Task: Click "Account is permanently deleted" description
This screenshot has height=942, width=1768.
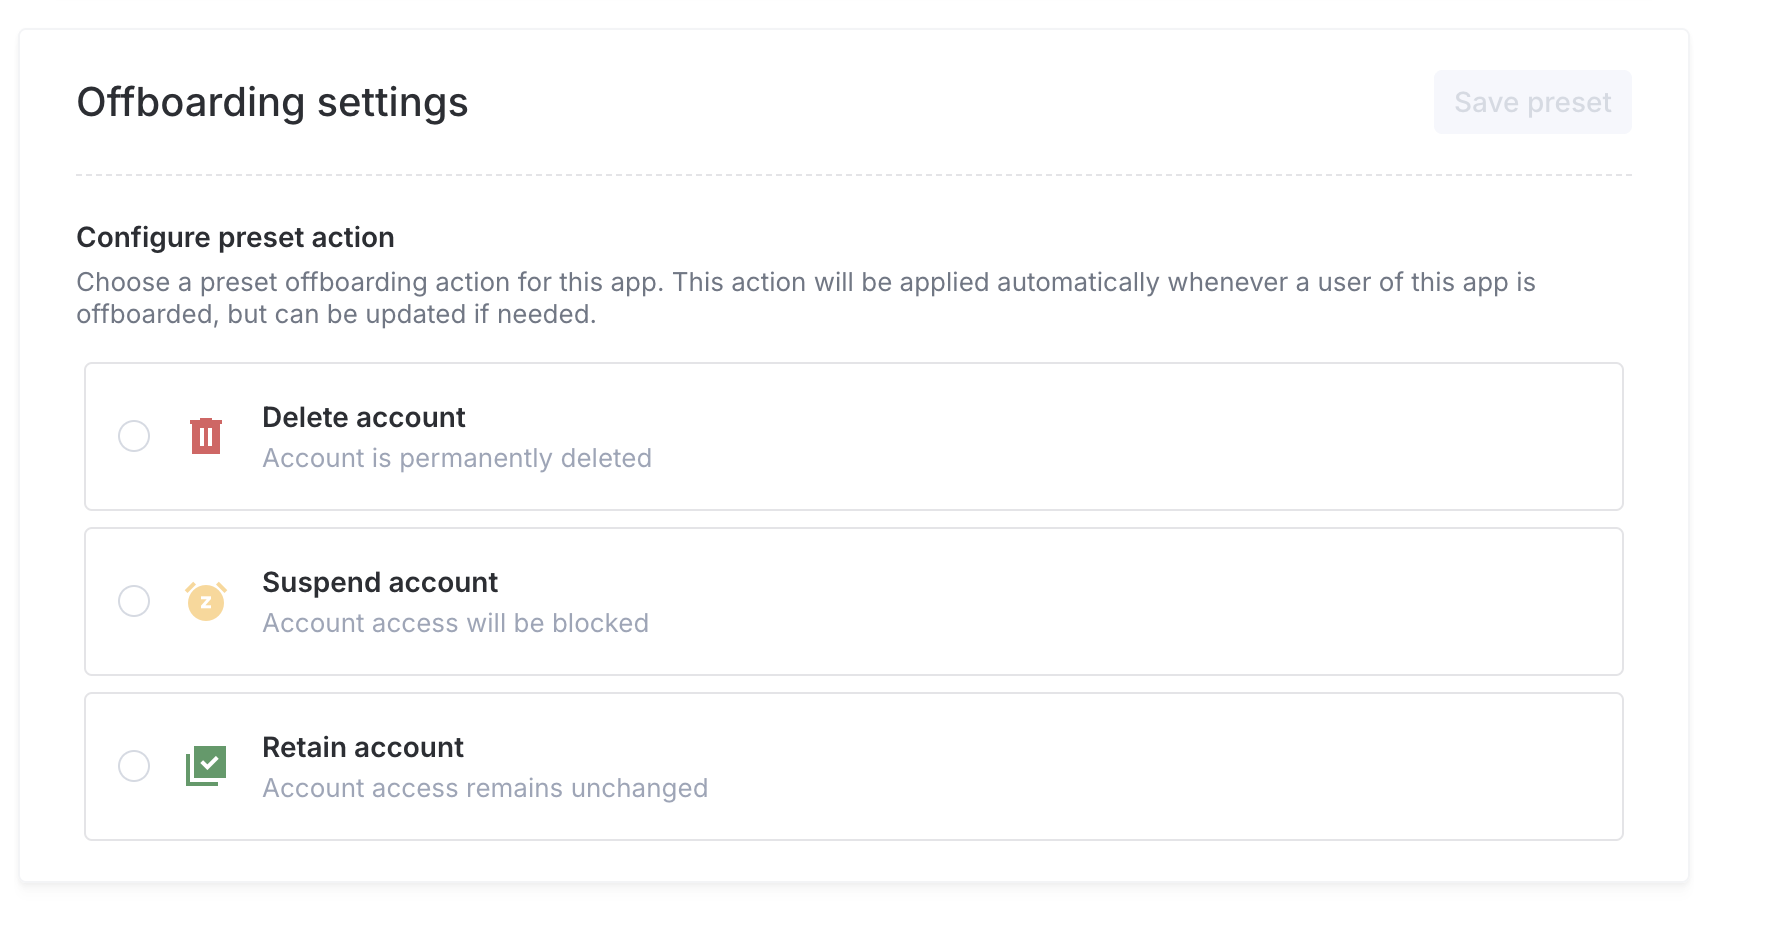Action: coord(456,458)
